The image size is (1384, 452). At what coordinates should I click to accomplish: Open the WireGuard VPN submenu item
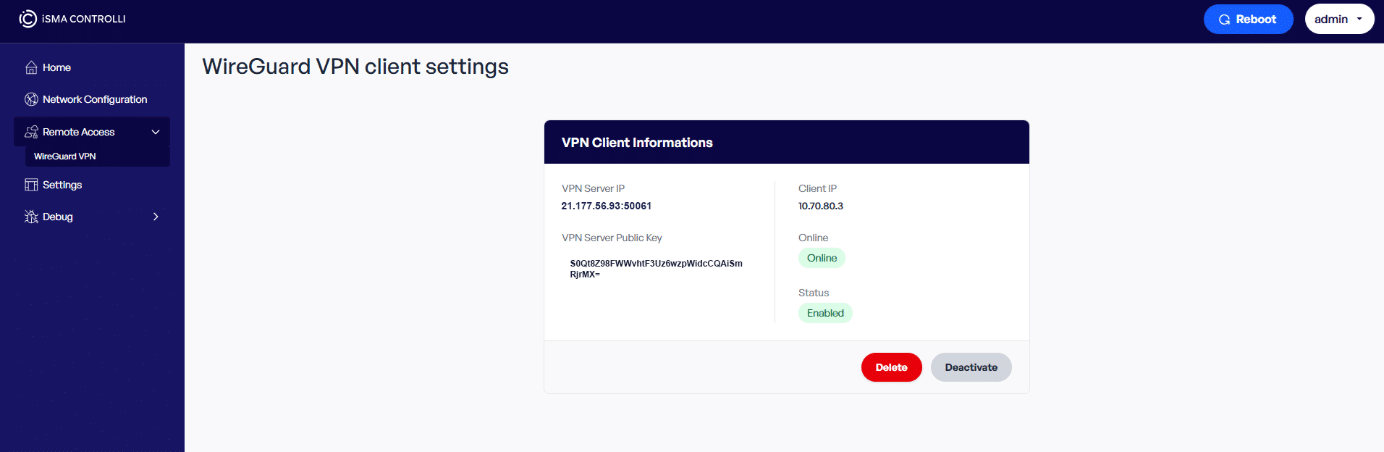[65, 157]
